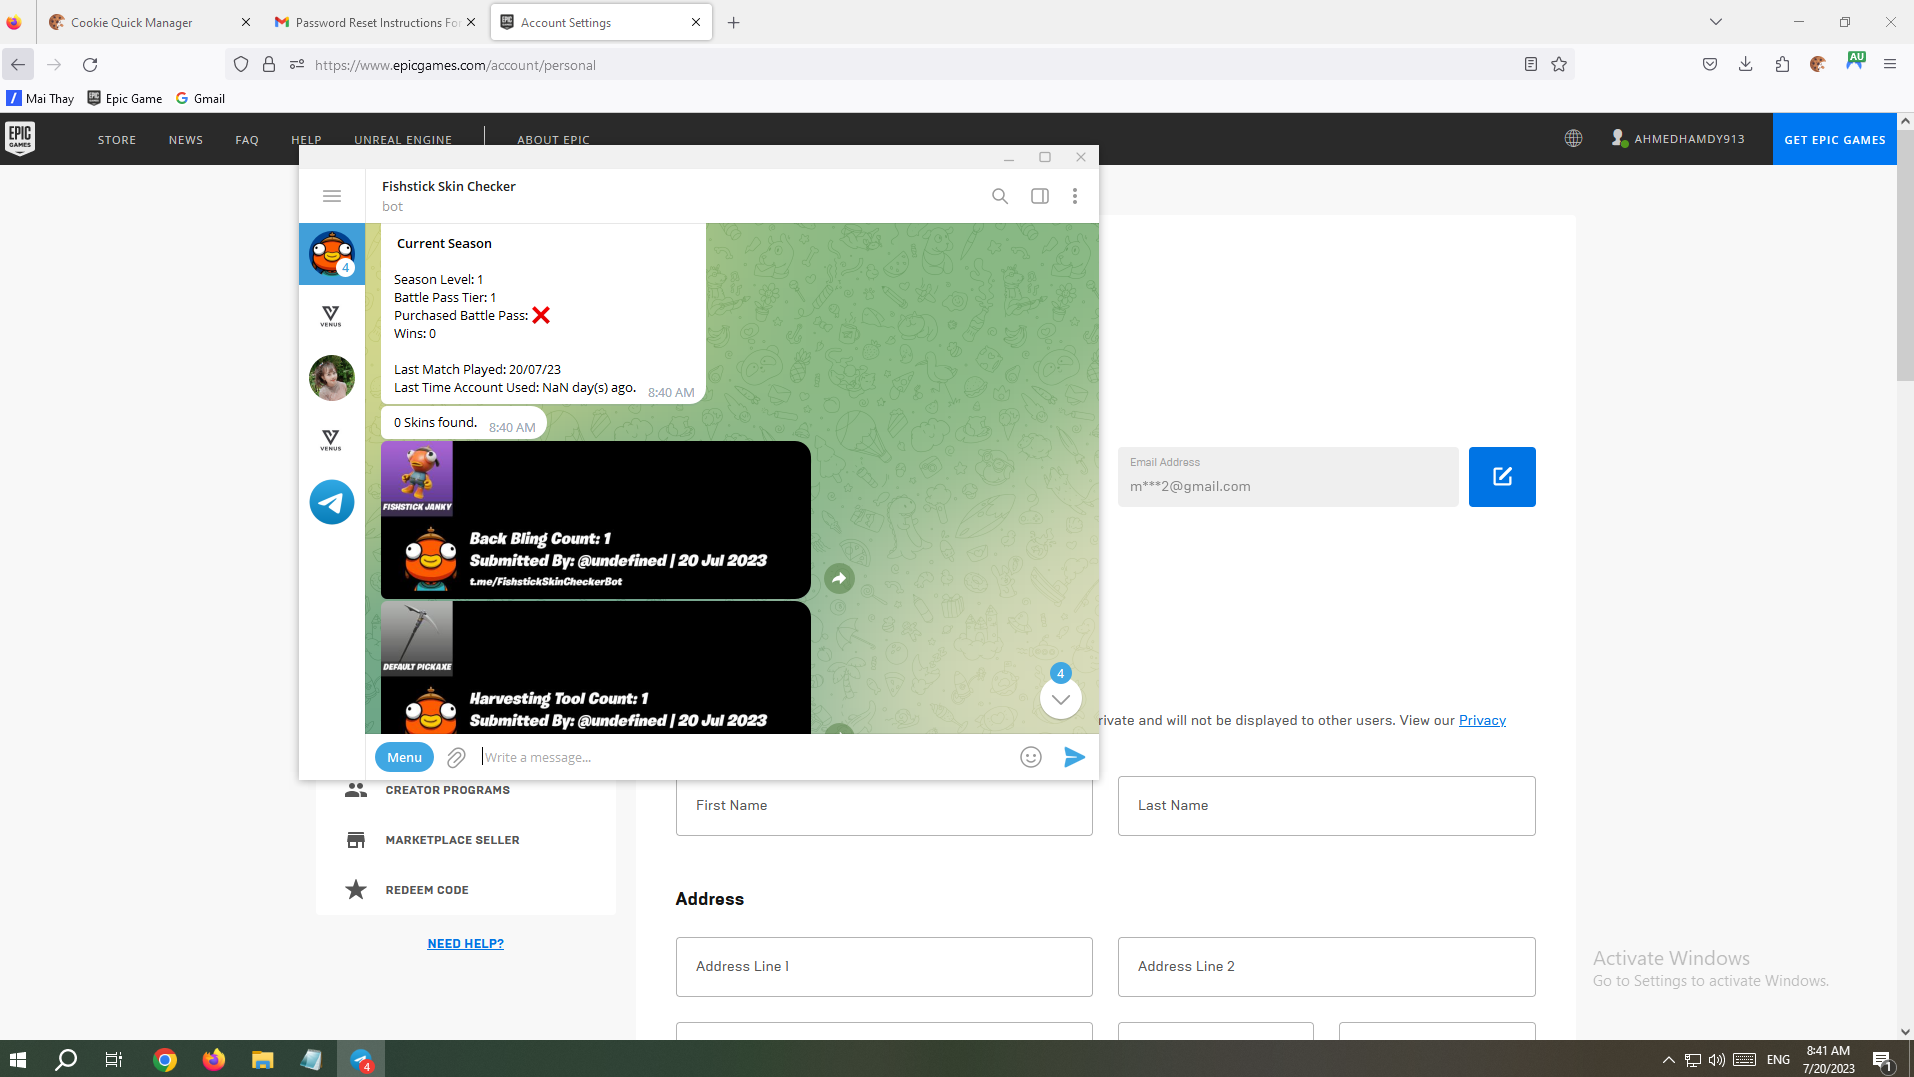Screen dimensions: 1914x1077
Task: Open the Privacy policy link
Action: point(1482,720)
